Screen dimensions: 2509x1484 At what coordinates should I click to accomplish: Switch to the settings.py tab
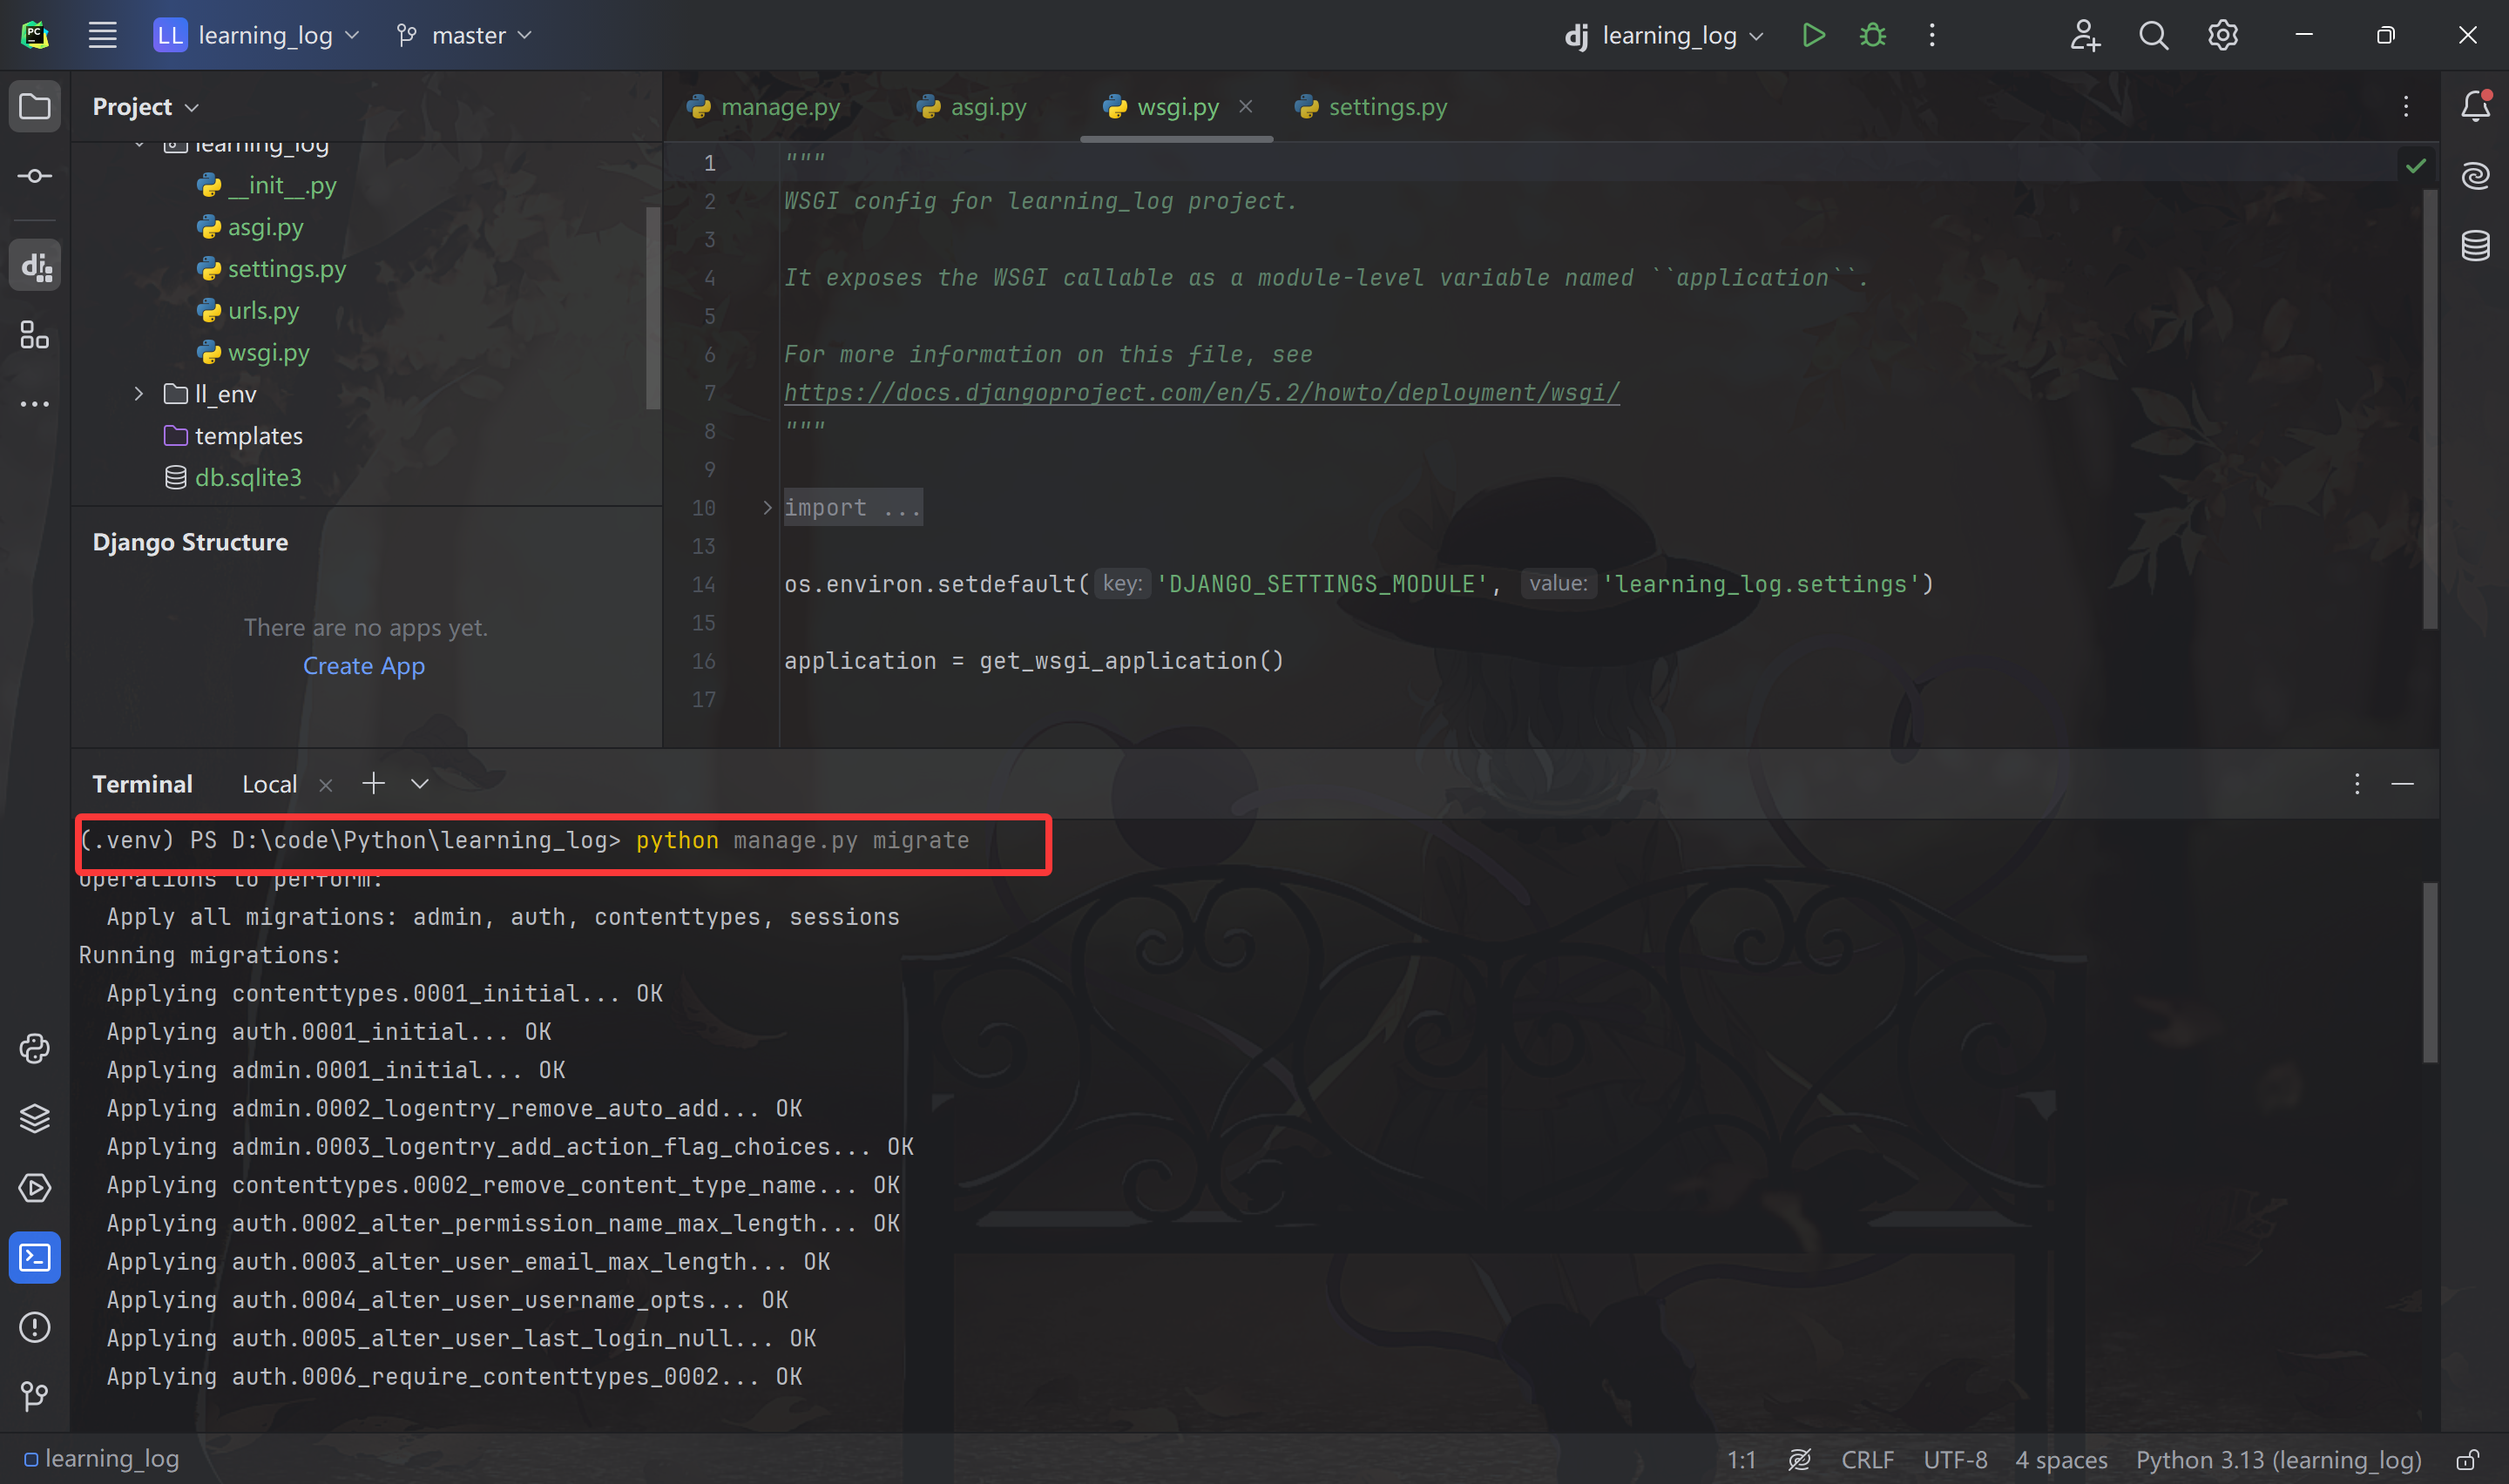pos(1386,107)
